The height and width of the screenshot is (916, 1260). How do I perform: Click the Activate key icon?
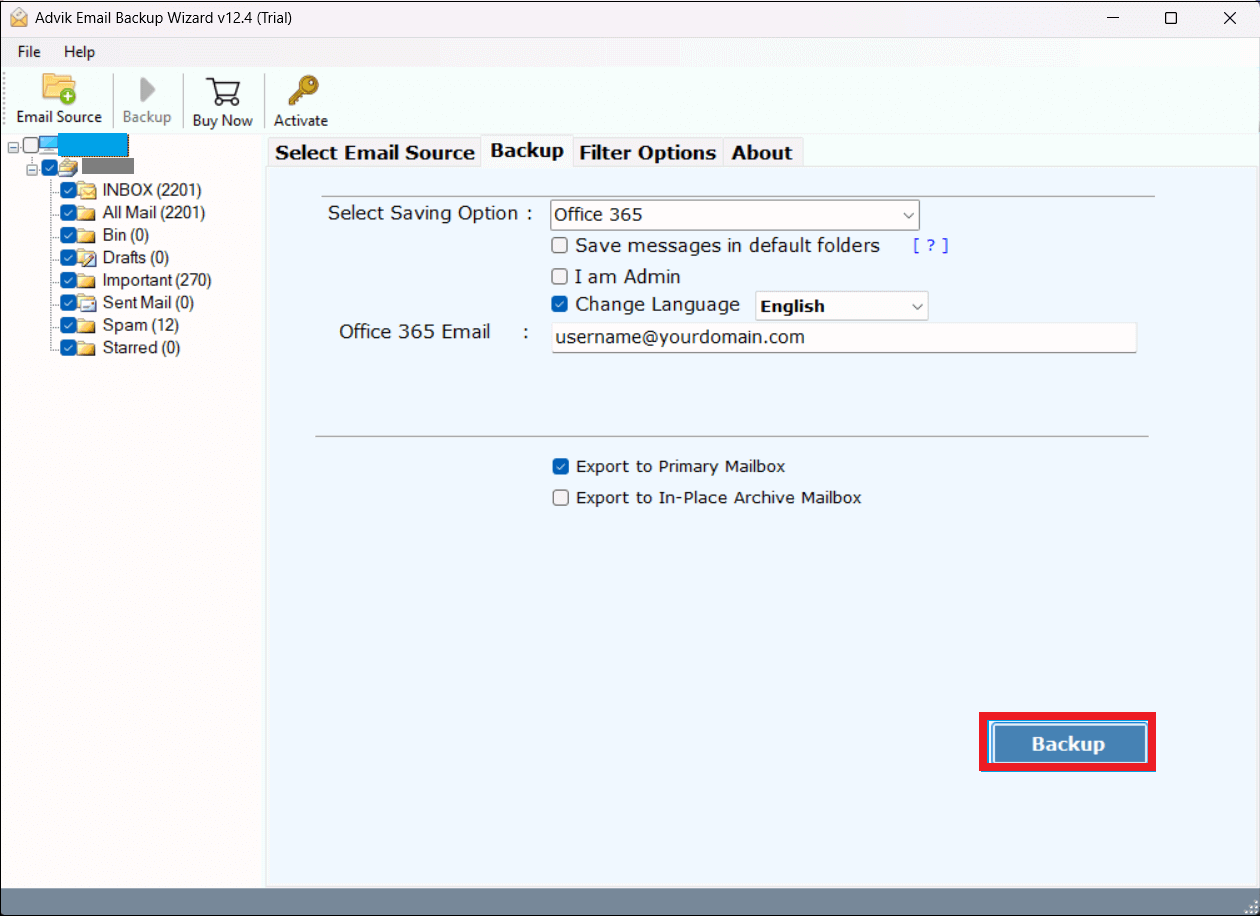[301, 90]
